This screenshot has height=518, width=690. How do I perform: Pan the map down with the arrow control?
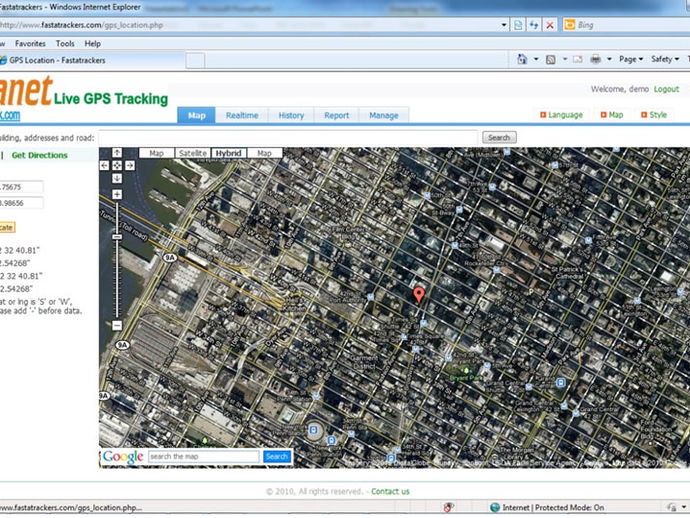click(117, 178)
